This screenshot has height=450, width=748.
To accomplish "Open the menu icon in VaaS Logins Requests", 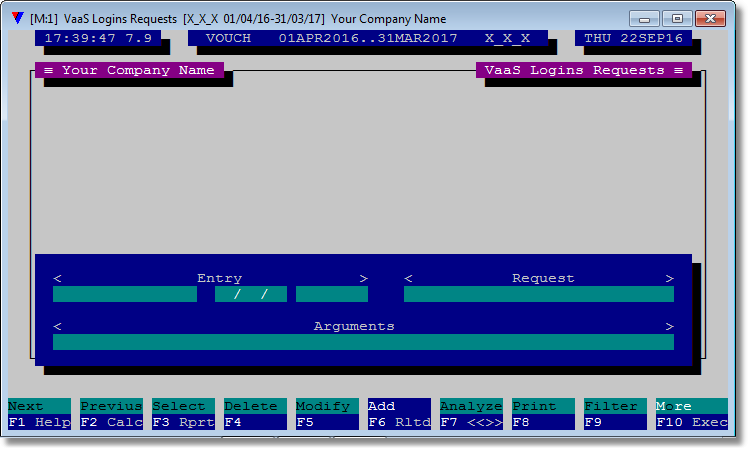I will 678,70.
